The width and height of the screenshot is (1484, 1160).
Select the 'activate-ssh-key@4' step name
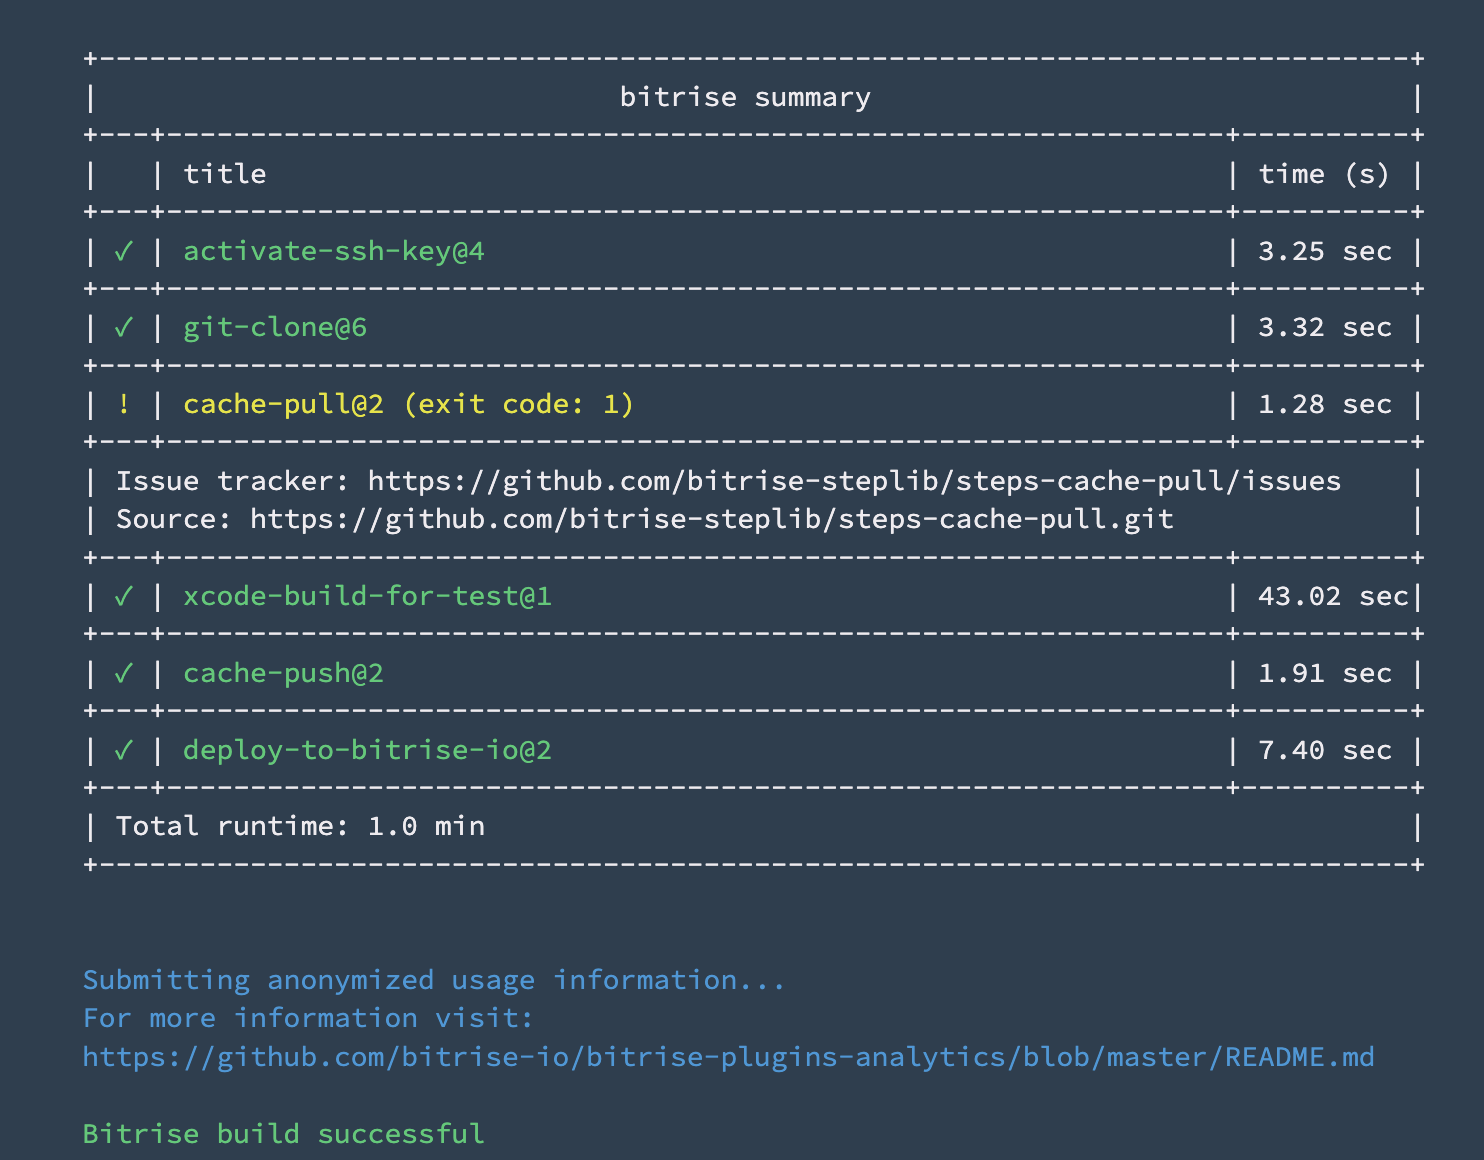tap(334, 251)
